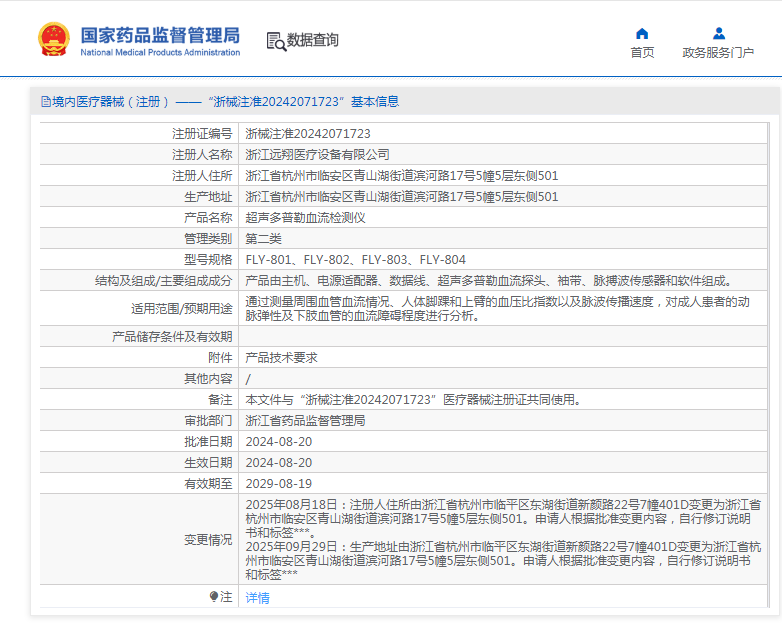782x624 pixels.
Task: Click the 首页 house icon
Action: coord(642,33)
